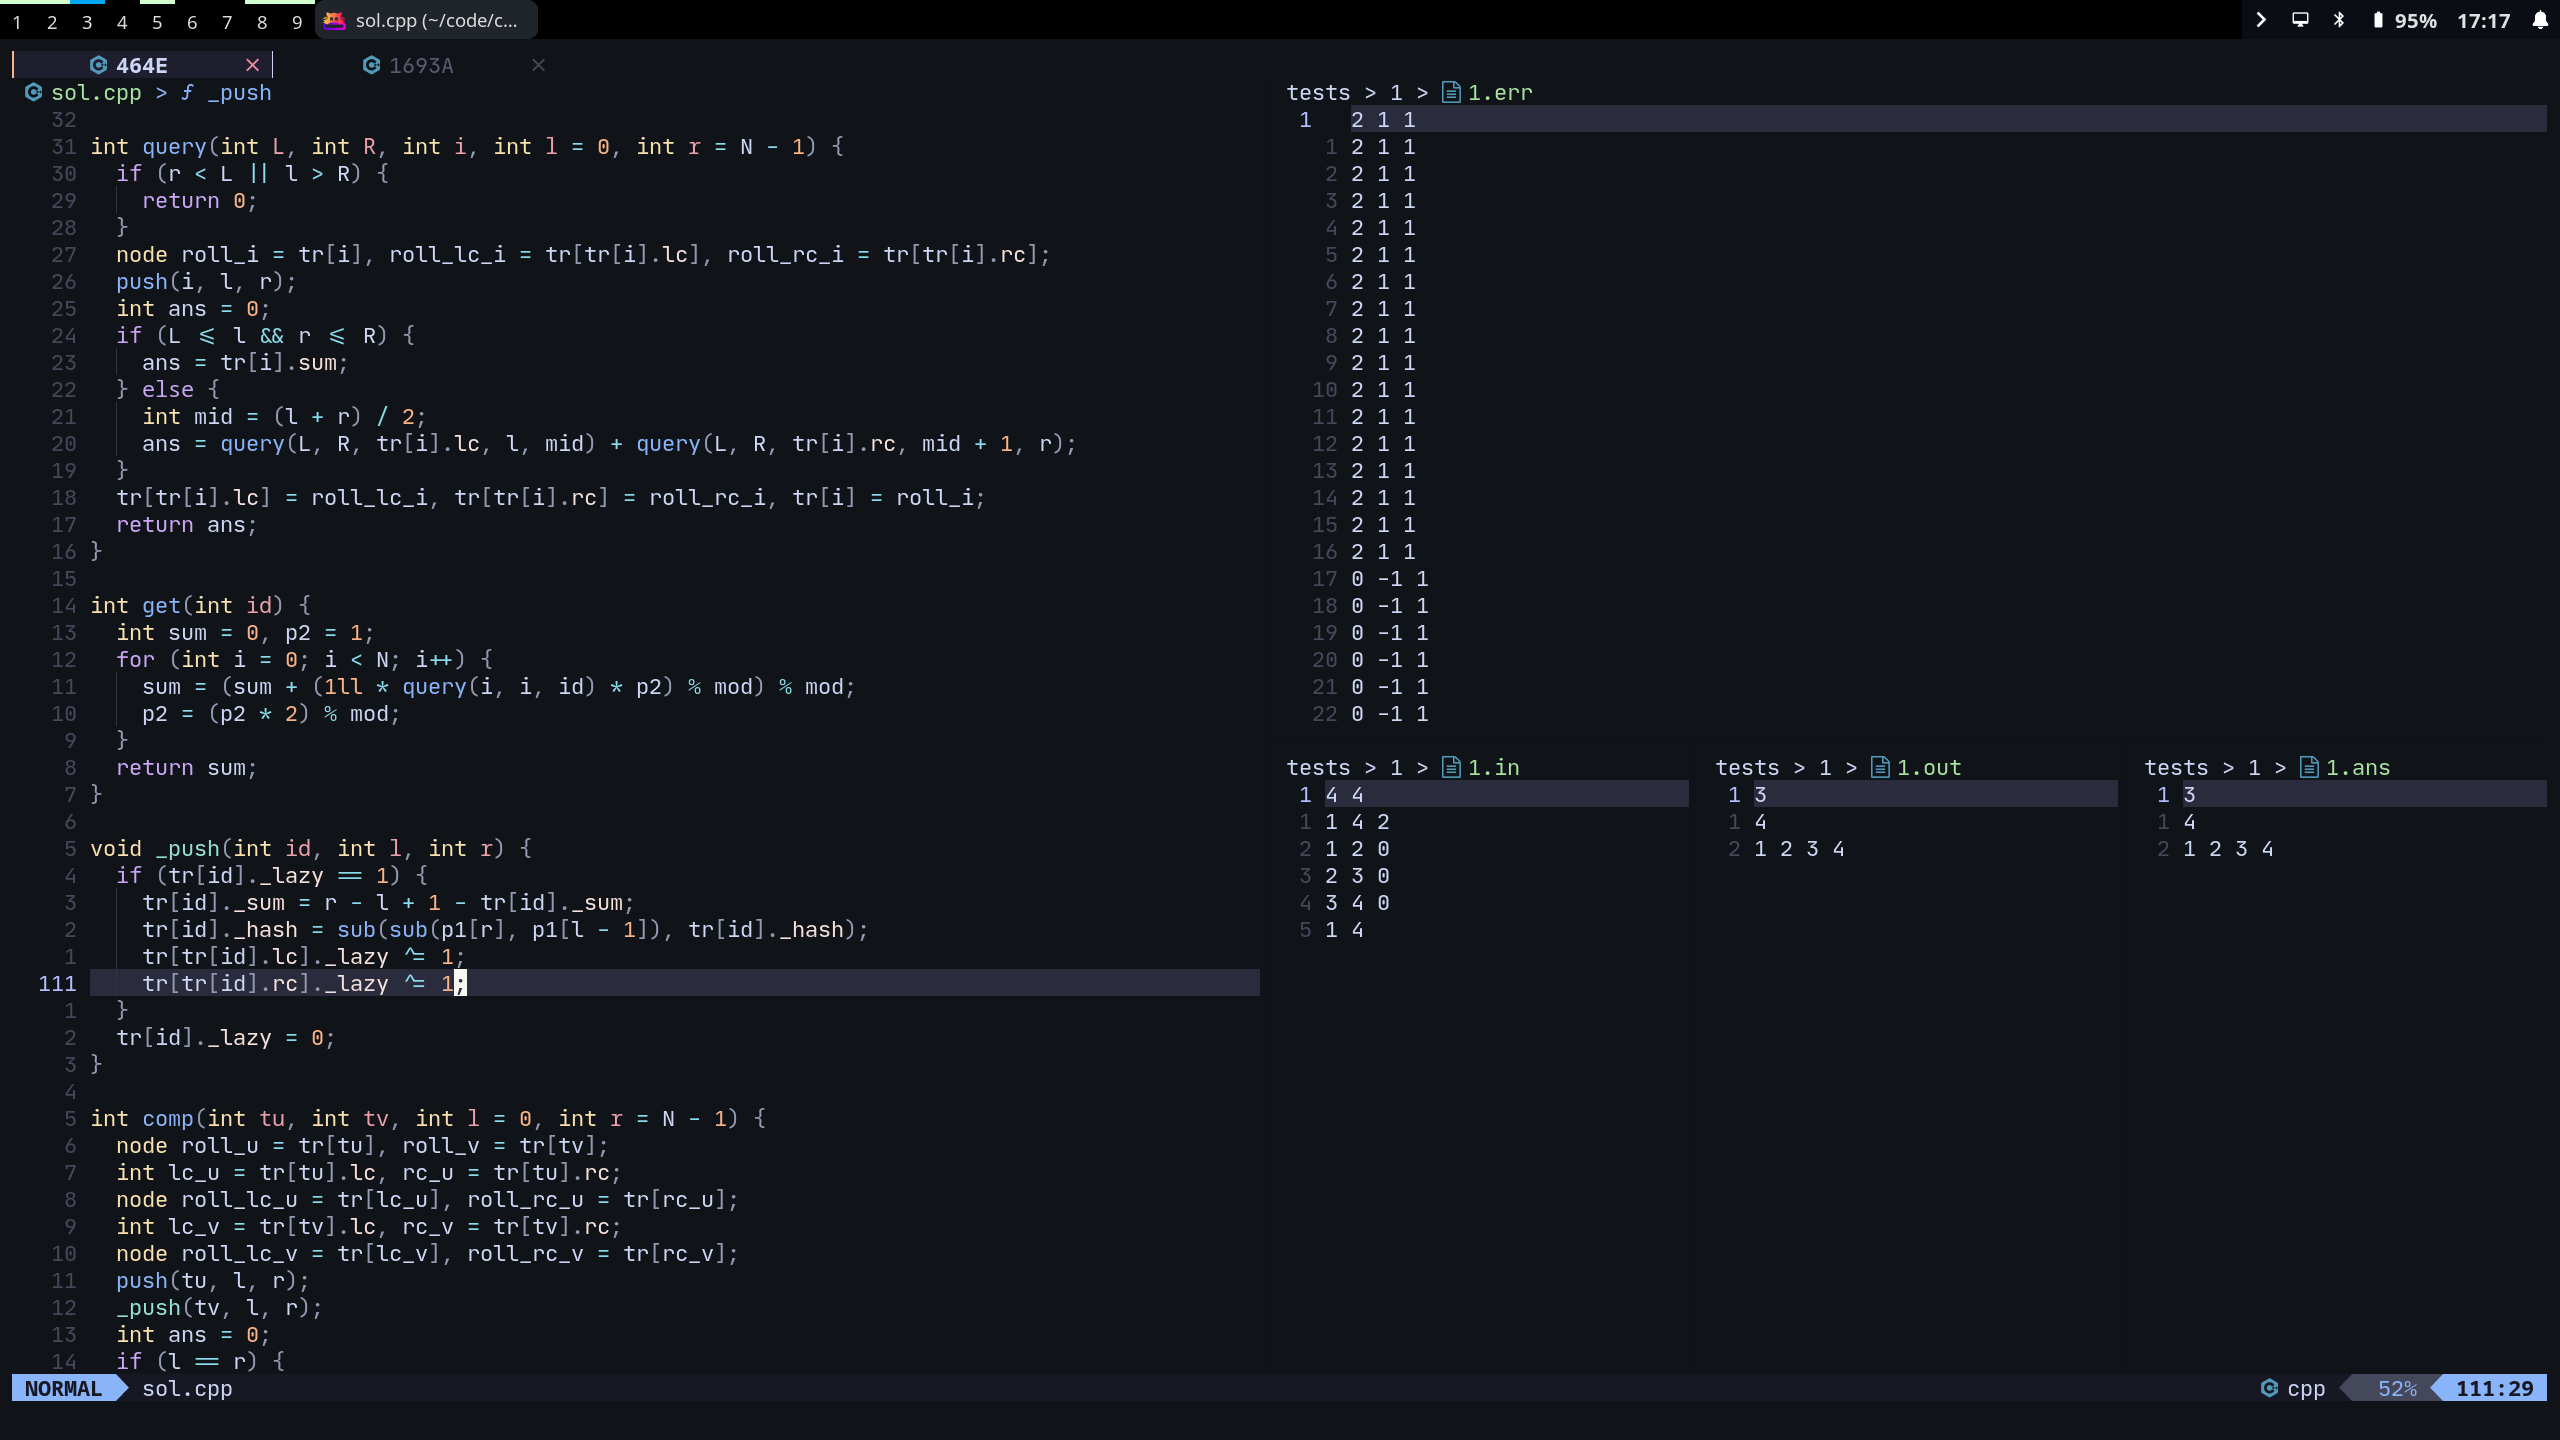Click the '1 2 3 4' line in 1.out

1799,848
